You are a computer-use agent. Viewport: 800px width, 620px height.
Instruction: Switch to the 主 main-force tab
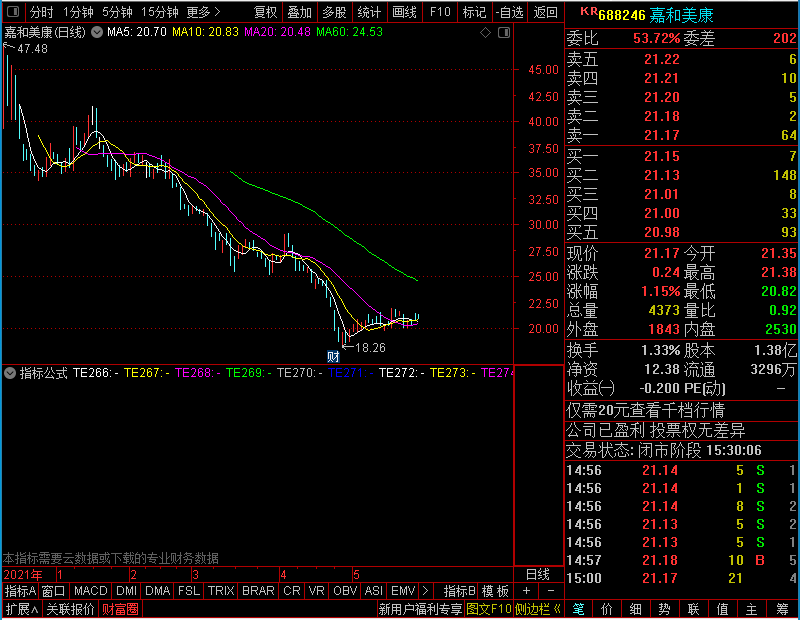[752, 609]
